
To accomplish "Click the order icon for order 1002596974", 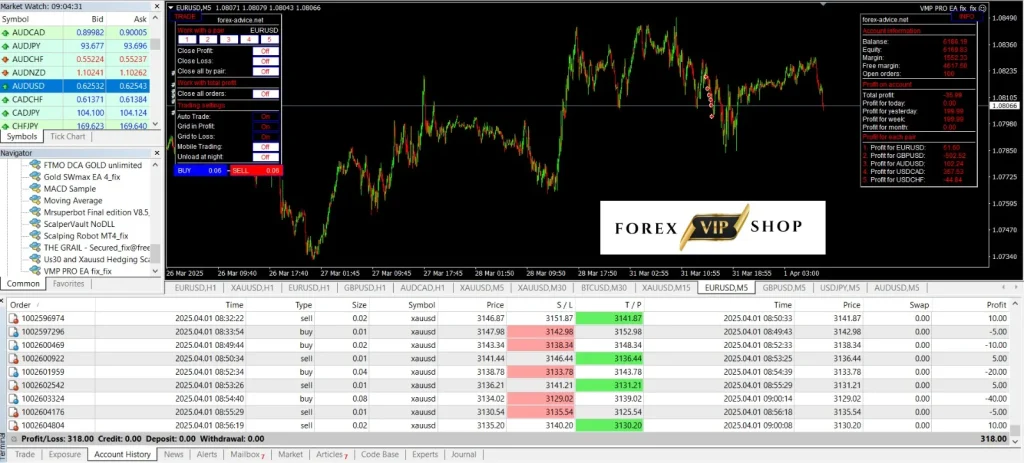I will pyautogui.click(x=13, y=318).
